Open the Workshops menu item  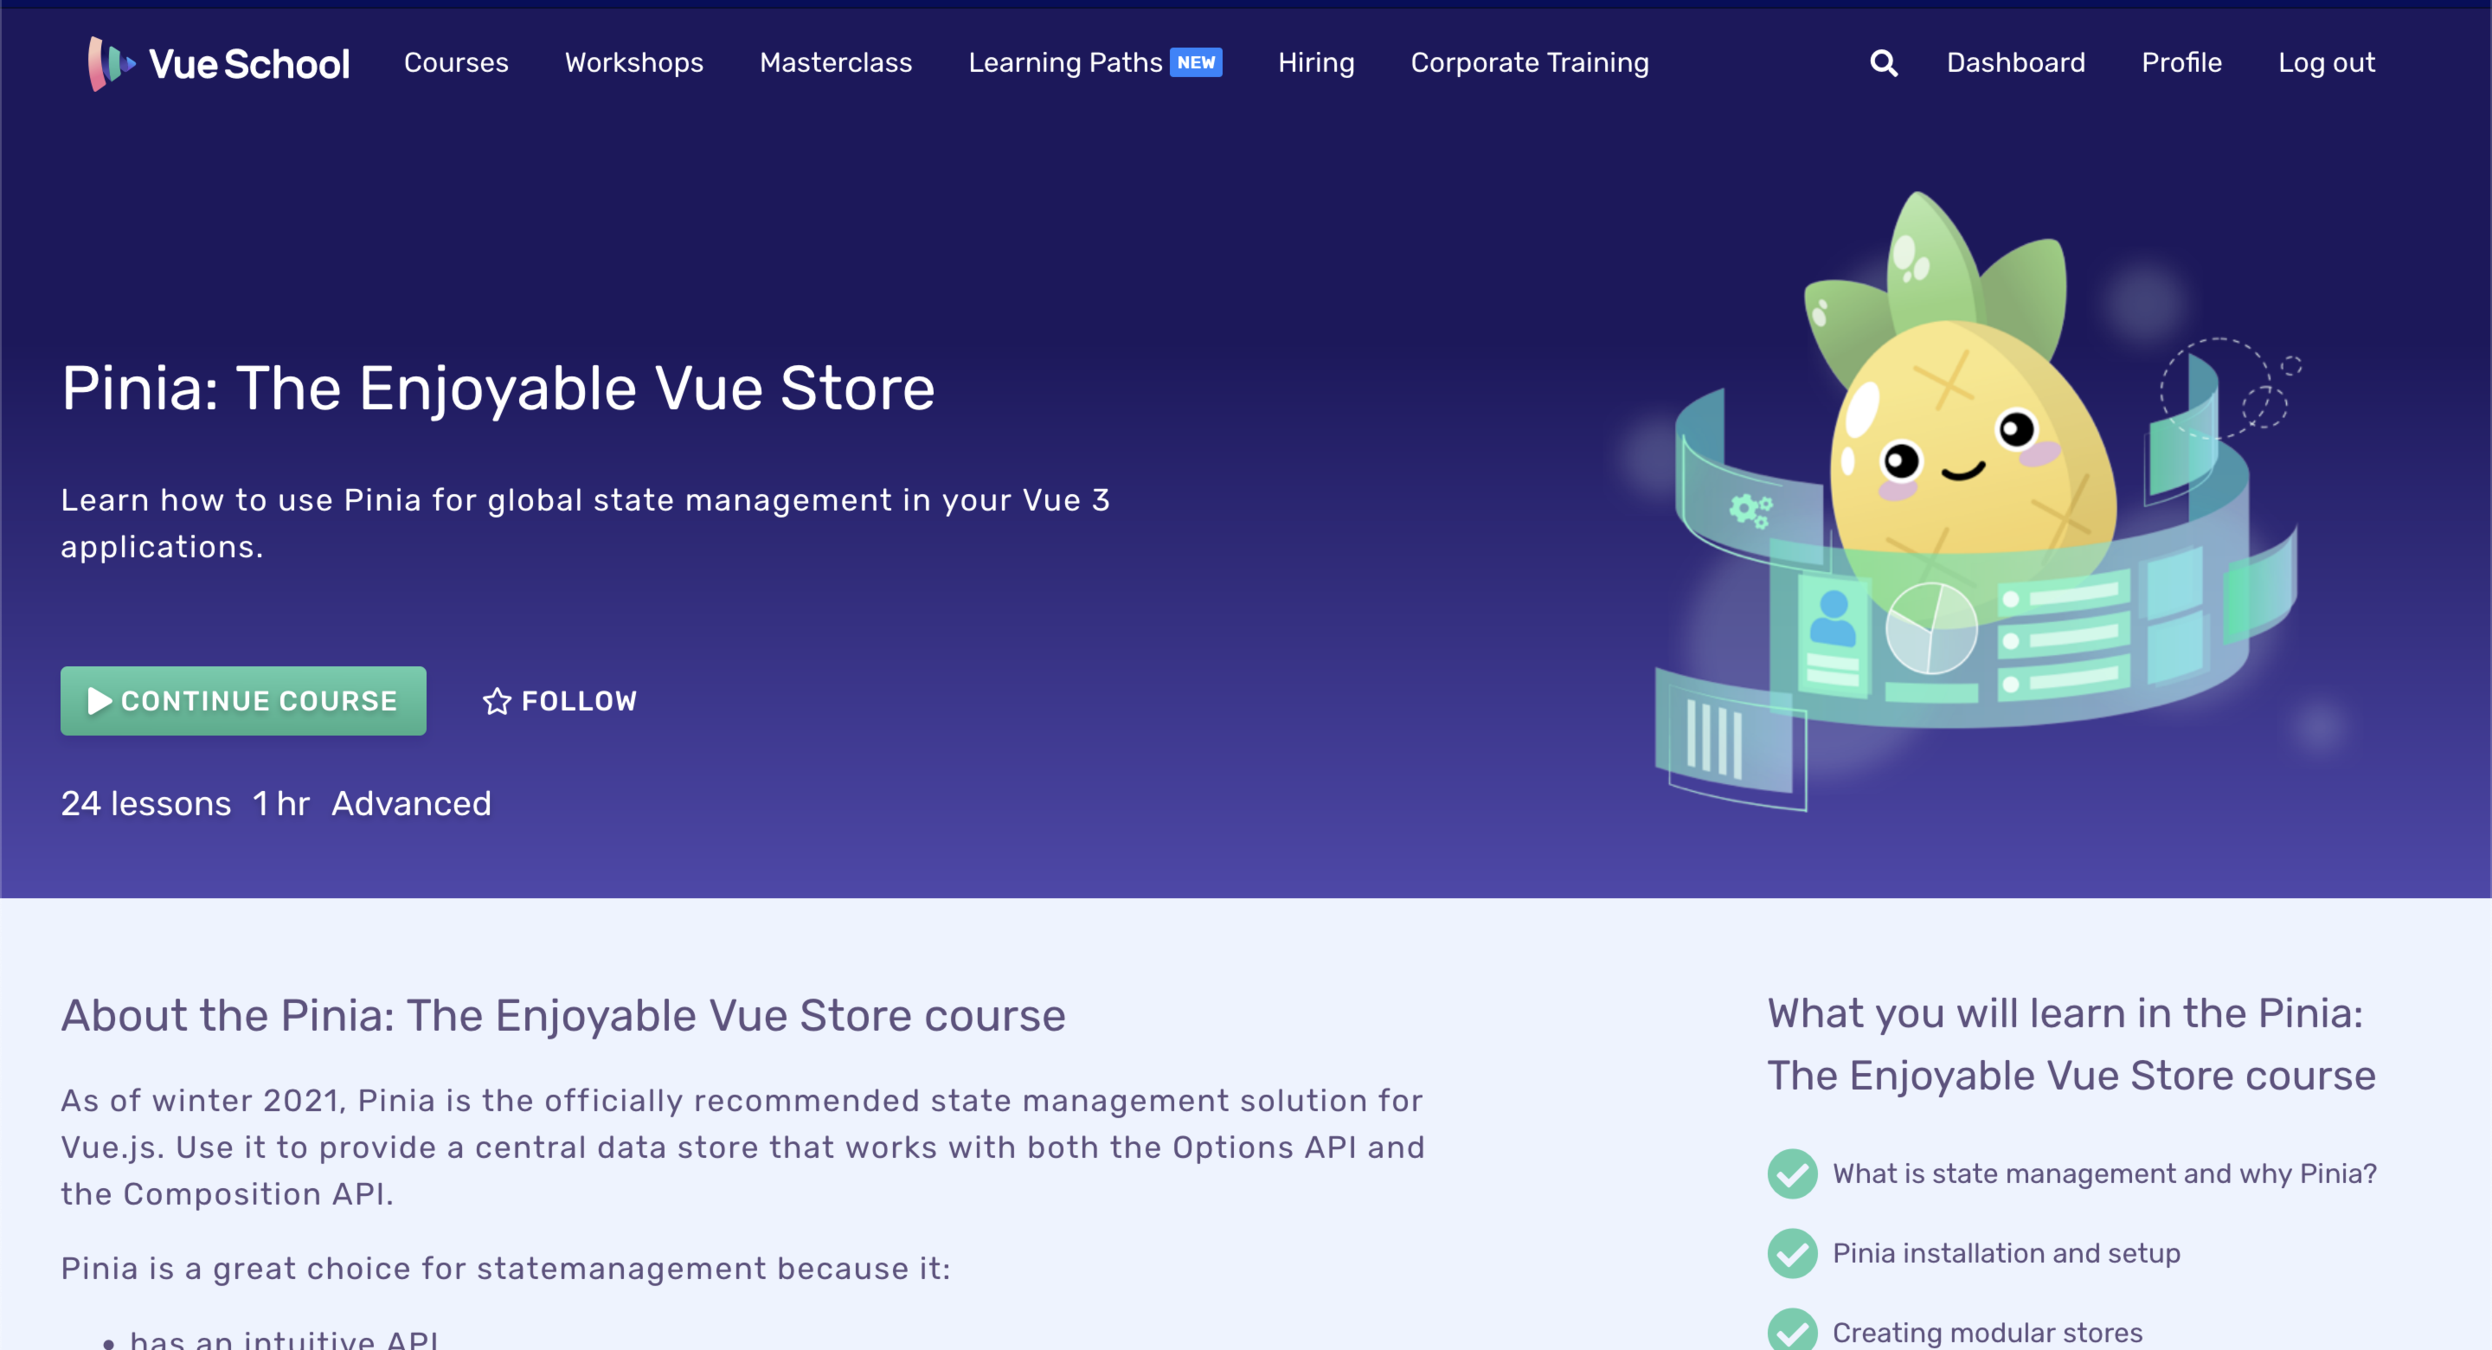pos(634,63)
